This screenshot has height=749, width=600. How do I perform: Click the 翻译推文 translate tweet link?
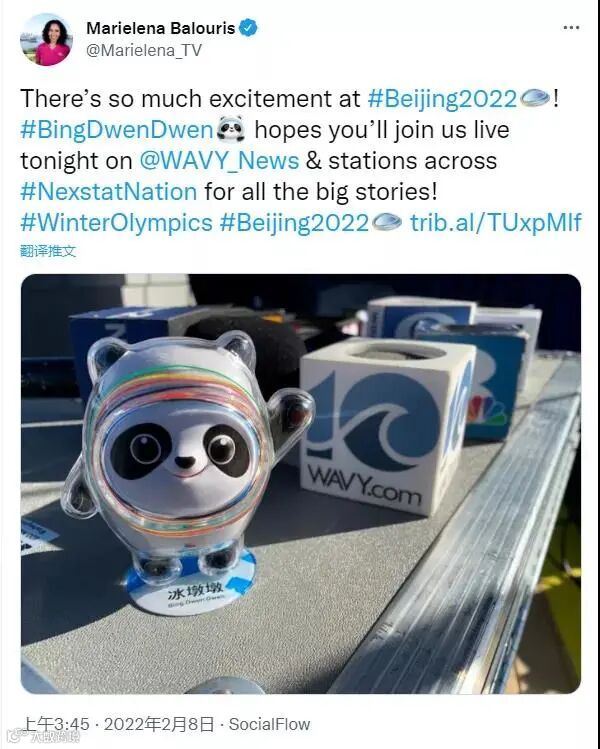[48, 251]
